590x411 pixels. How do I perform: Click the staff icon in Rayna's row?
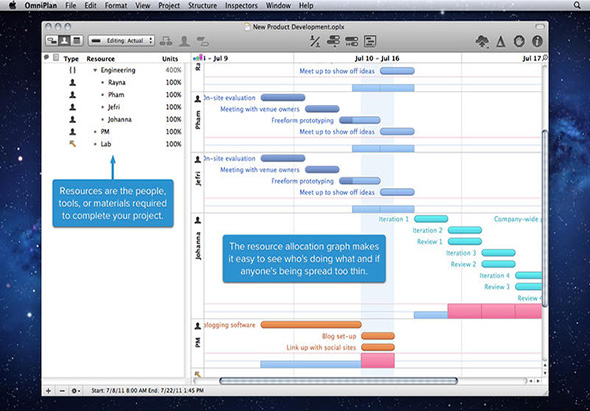point(73,82)
